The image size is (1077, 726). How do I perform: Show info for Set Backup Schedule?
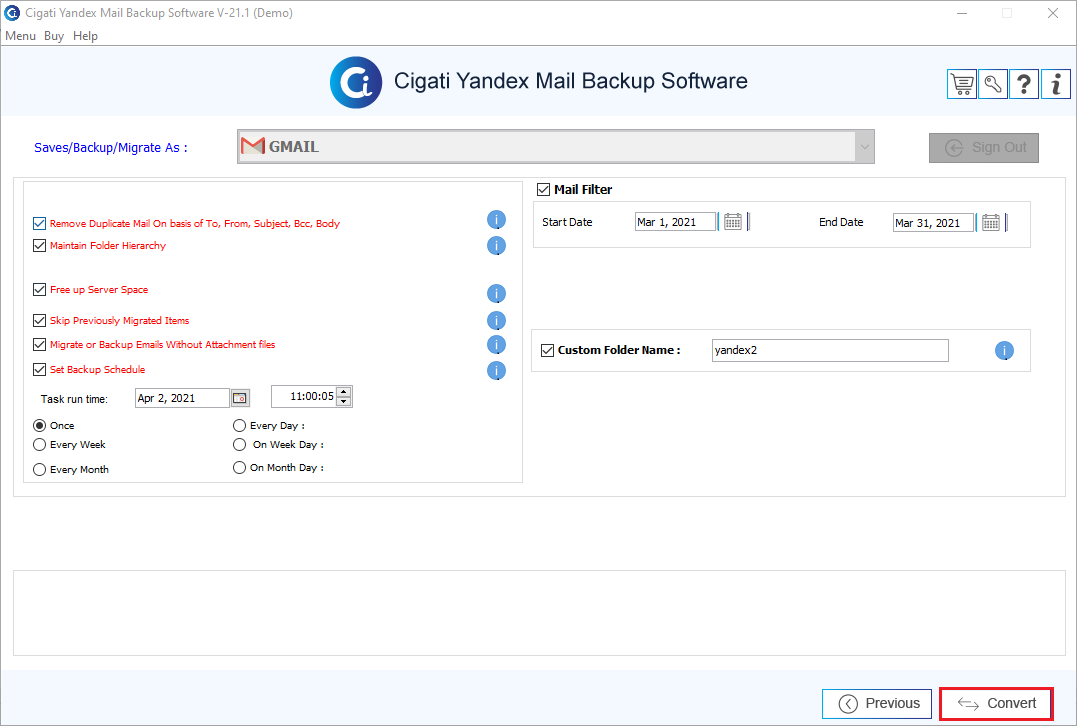pyautogui.click(x=497, y=371)
